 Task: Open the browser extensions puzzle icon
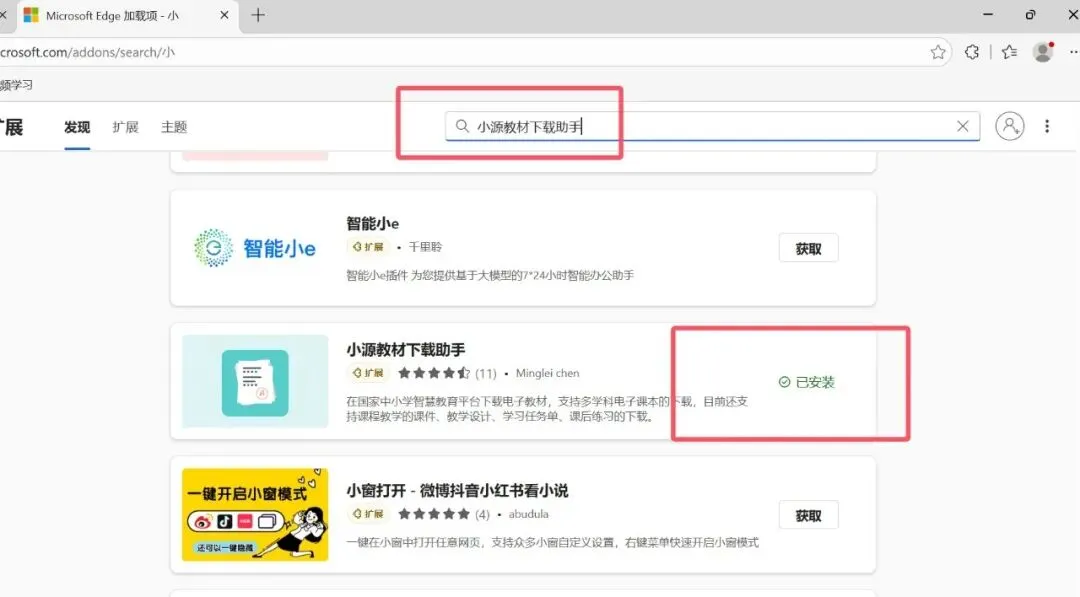(x=972, y=52)
